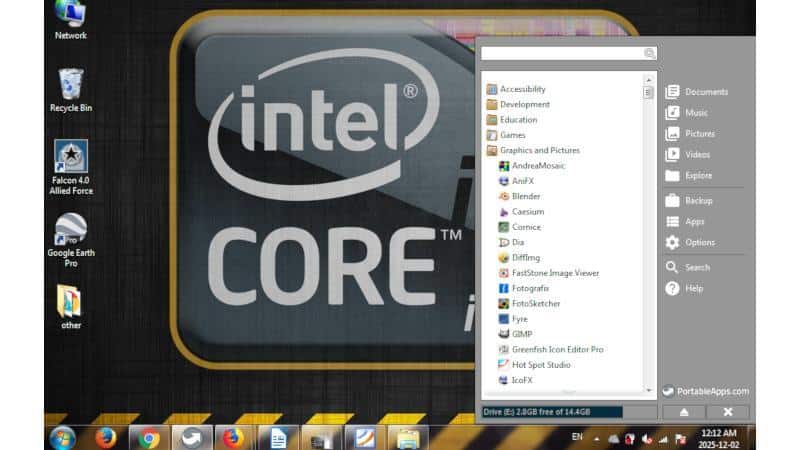Select the Apps menu entry

coord(685,221)
